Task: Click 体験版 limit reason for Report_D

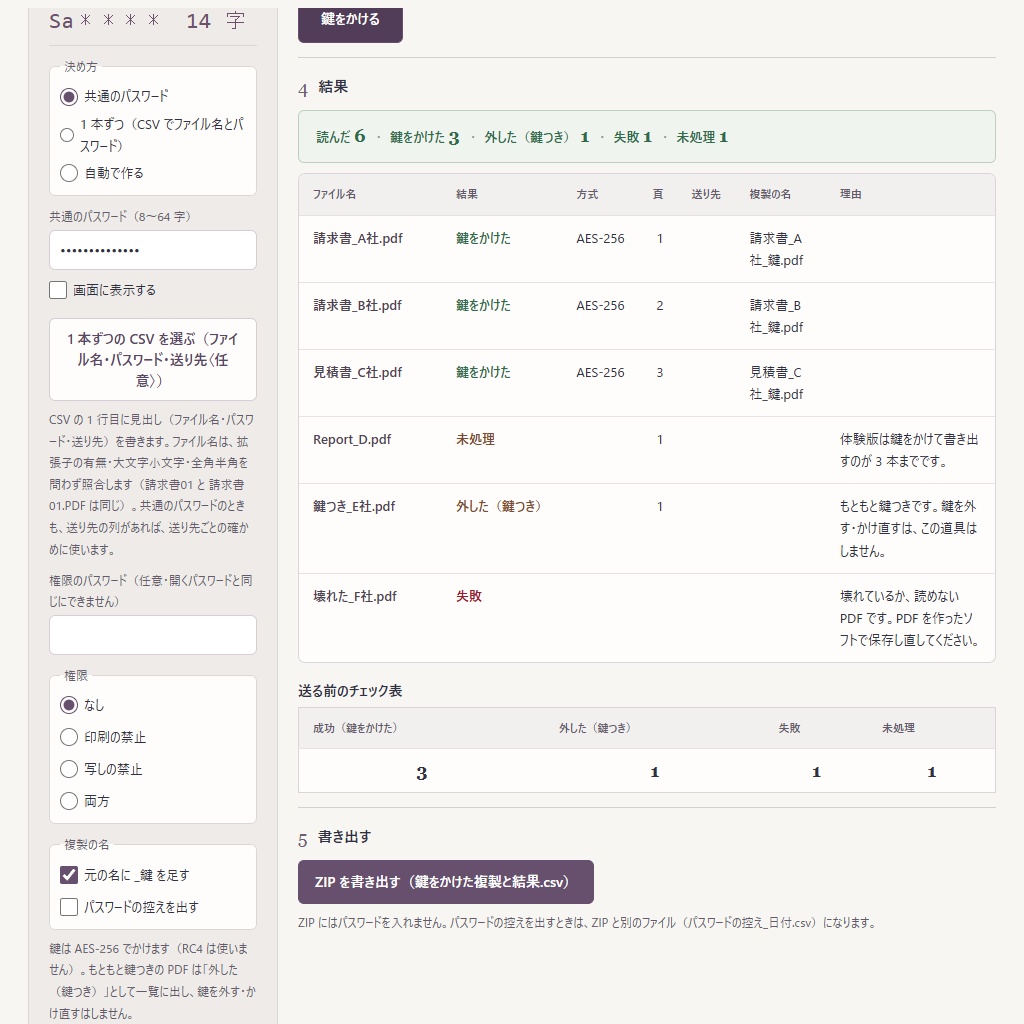Action: 909,451
